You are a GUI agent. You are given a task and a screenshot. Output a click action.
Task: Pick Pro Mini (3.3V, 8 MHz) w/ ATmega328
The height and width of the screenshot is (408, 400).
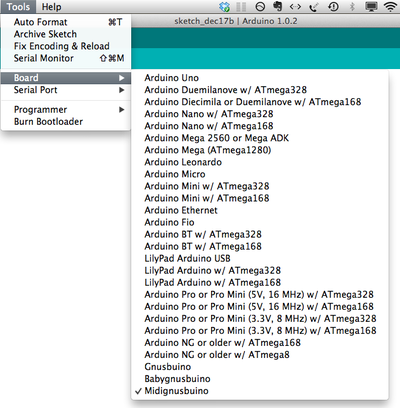point(260,318)
